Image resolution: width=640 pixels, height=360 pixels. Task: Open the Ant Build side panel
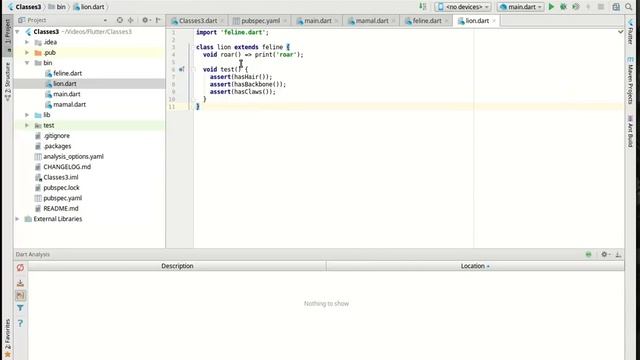[x=631, y=131]
